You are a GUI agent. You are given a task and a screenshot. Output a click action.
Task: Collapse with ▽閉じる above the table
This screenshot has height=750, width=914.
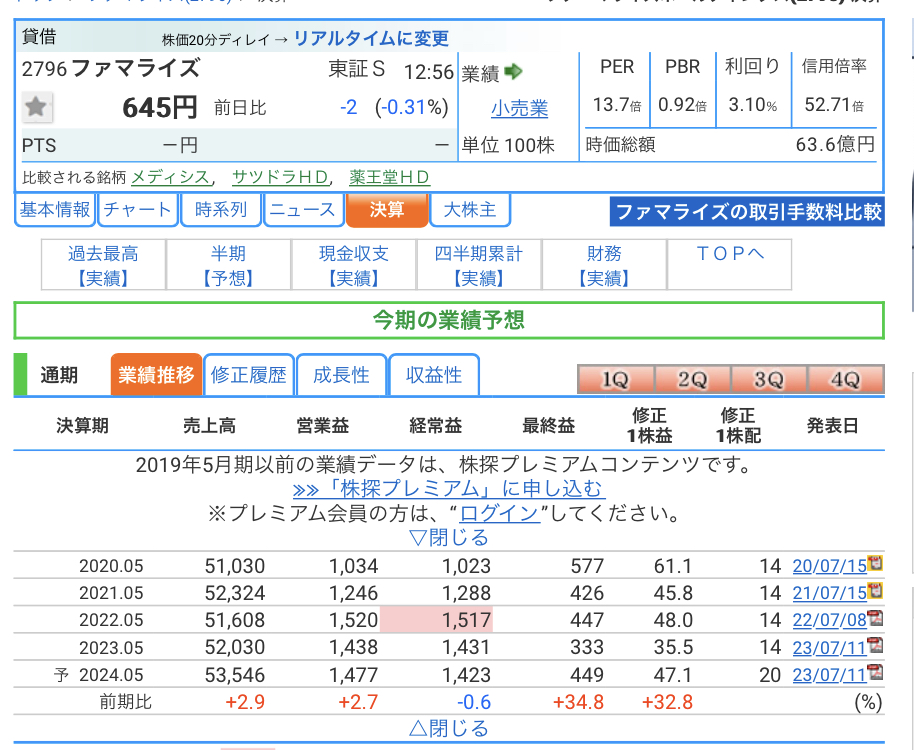(x=449, y=537)
